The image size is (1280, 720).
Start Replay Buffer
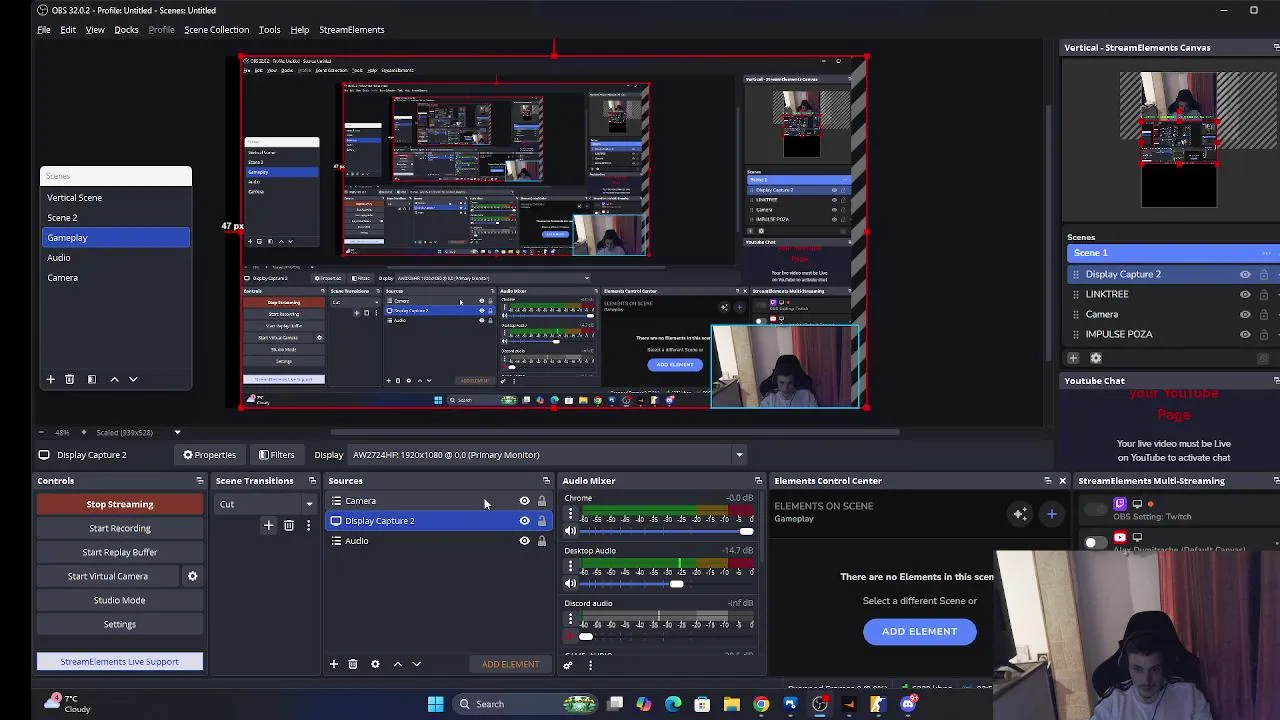[120, 552]
